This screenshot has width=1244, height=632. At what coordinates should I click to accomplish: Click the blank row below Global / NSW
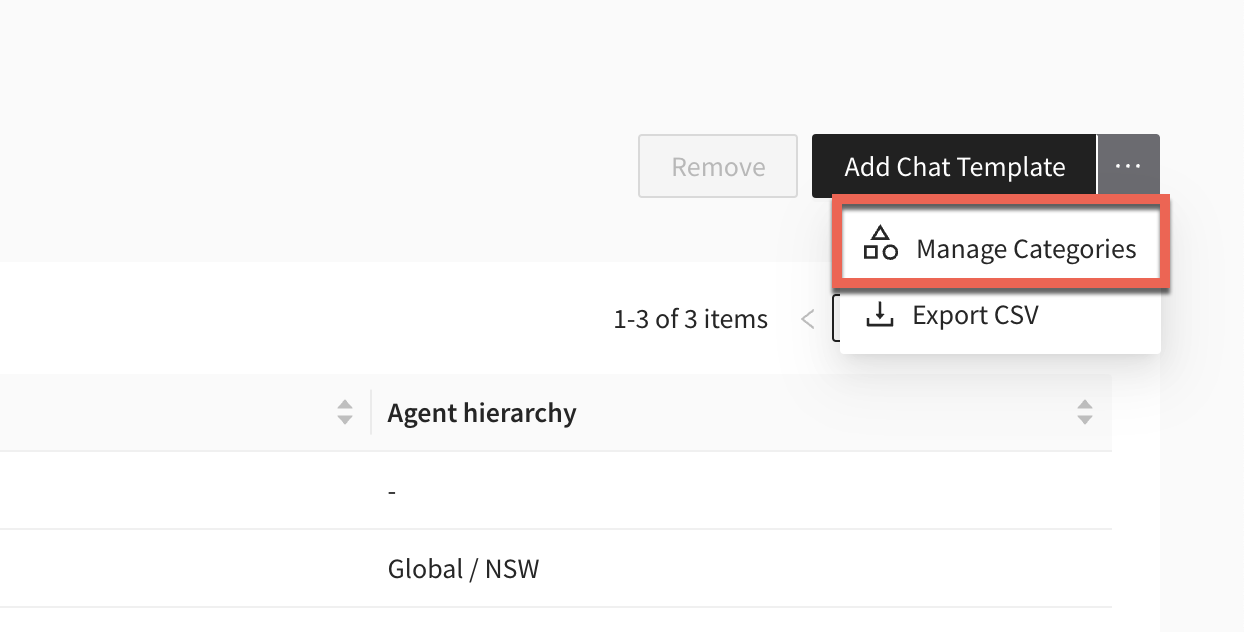tap(556, 620)
